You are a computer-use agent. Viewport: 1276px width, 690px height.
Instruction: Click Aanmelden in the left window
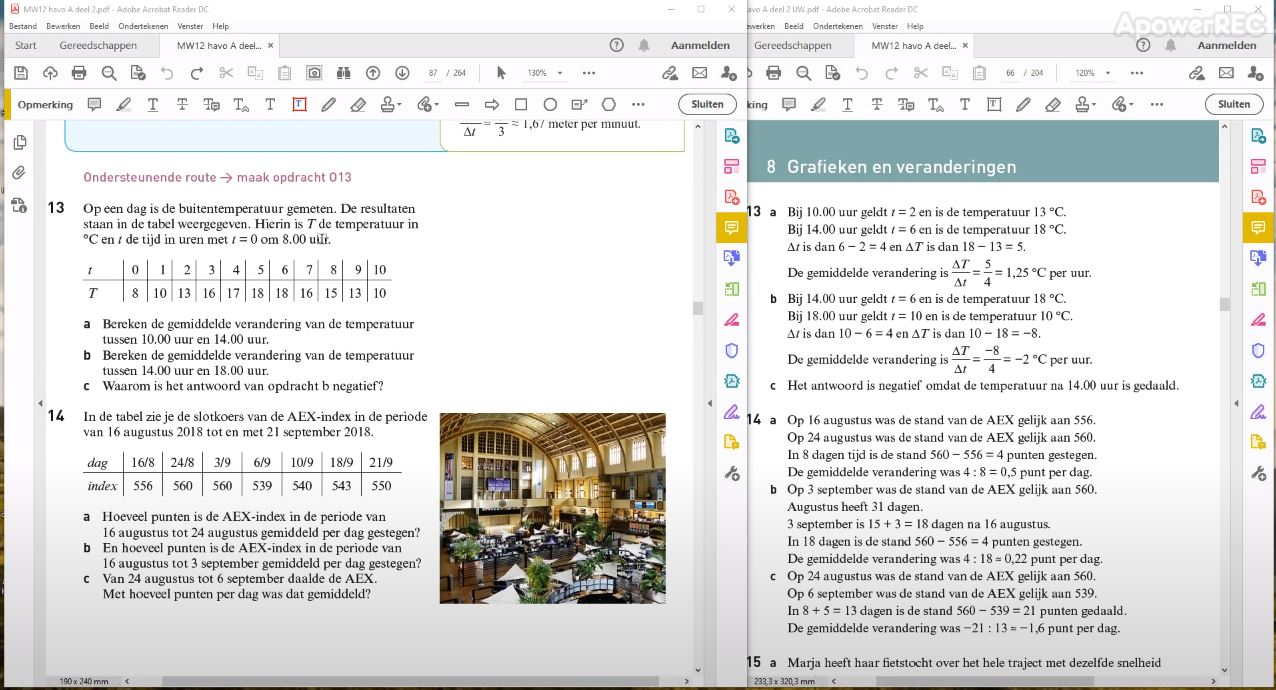click(x=700, y=45)
